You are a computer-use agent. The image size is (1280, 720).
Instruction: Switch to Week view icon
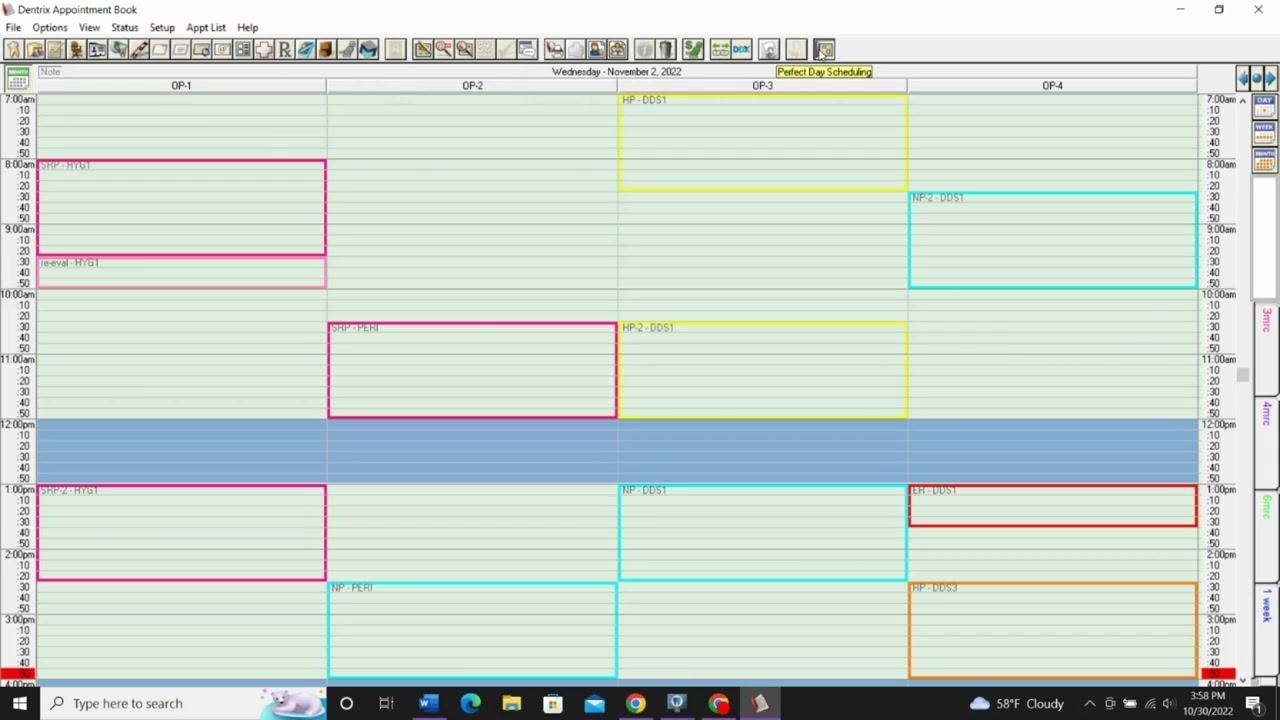coord(1264,132)
